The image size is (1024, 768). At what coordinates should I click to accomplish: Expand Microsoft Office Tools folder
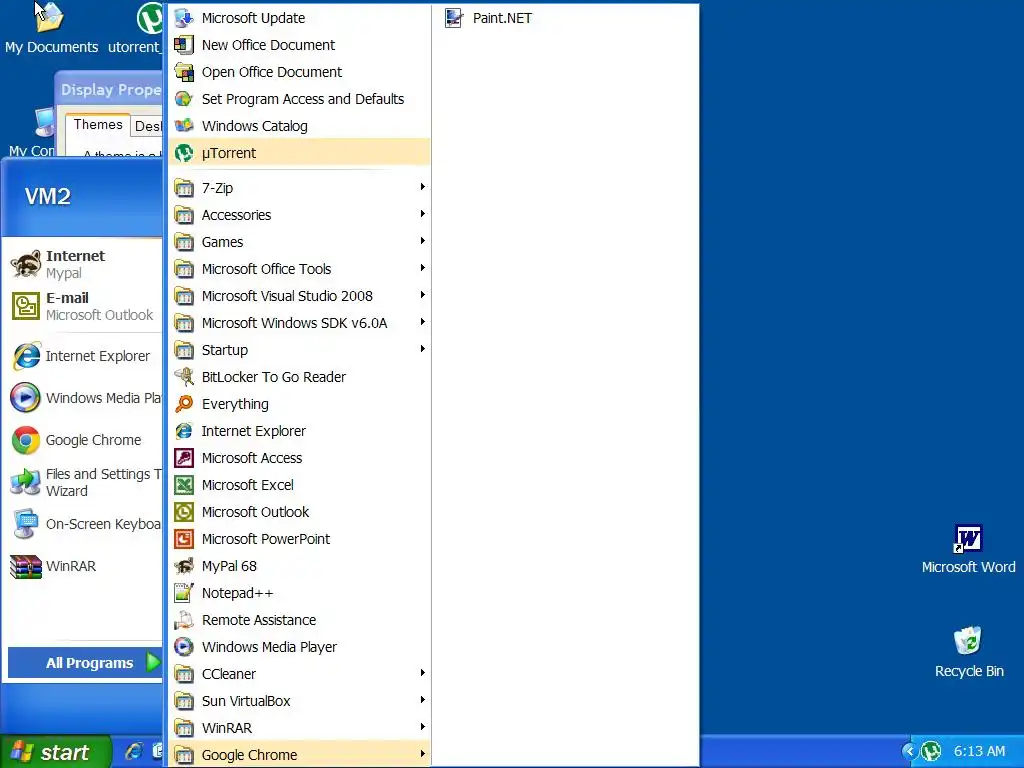tap(299, 268)
